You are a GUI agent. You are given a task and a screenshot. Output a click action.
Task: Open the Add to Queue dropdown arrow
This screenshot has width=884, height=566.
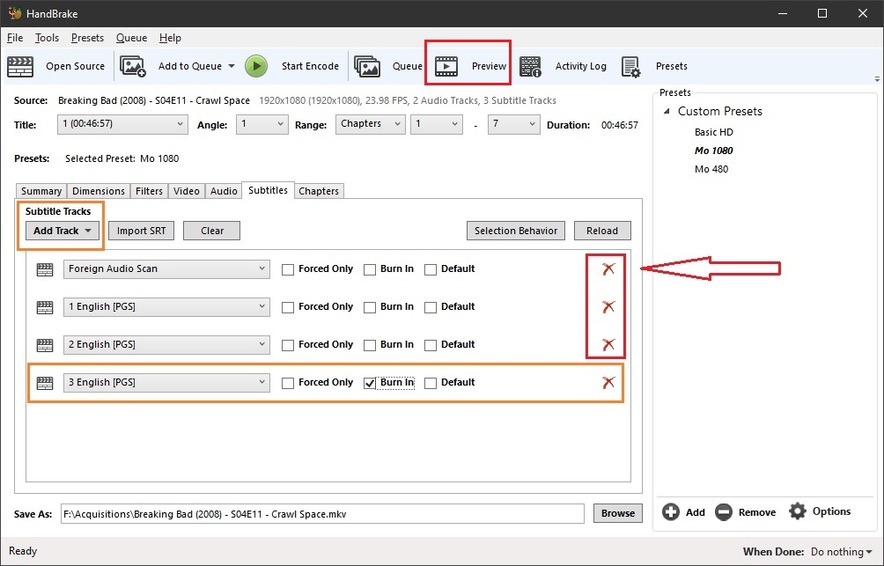[x=231, y=66]
